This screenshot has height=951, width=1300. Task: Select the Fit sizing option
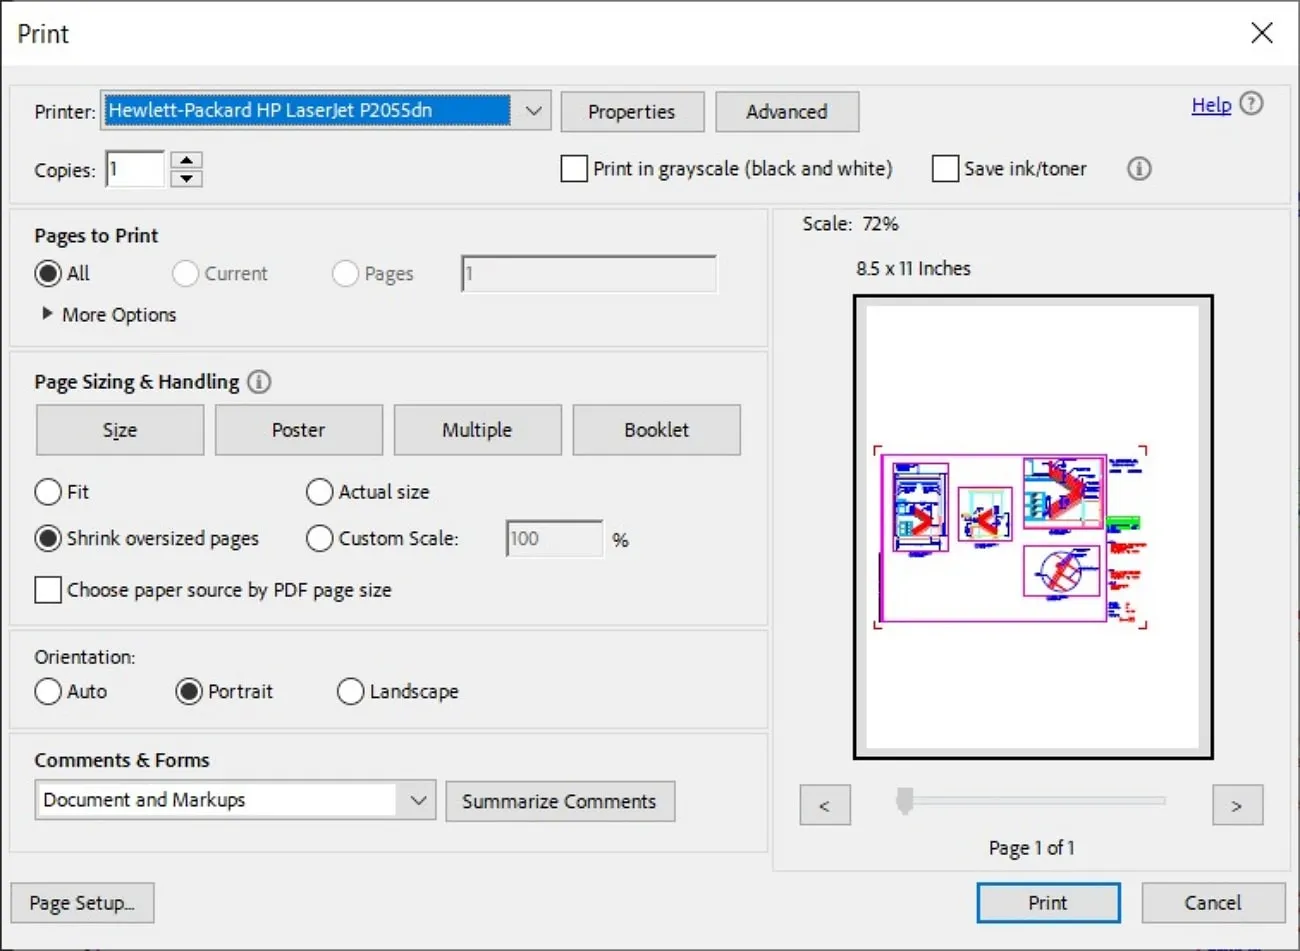(x=48, y=492)
